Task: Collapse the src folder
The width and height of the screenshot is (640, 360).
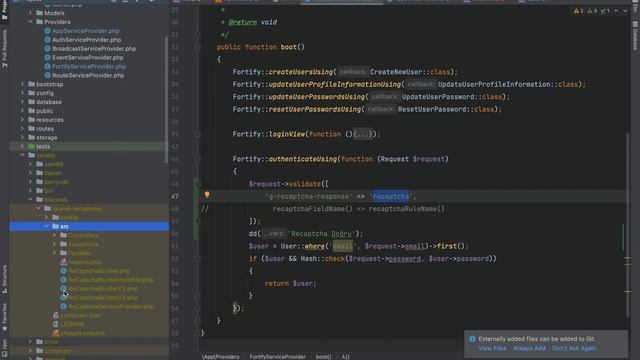Action: (46, 226)
